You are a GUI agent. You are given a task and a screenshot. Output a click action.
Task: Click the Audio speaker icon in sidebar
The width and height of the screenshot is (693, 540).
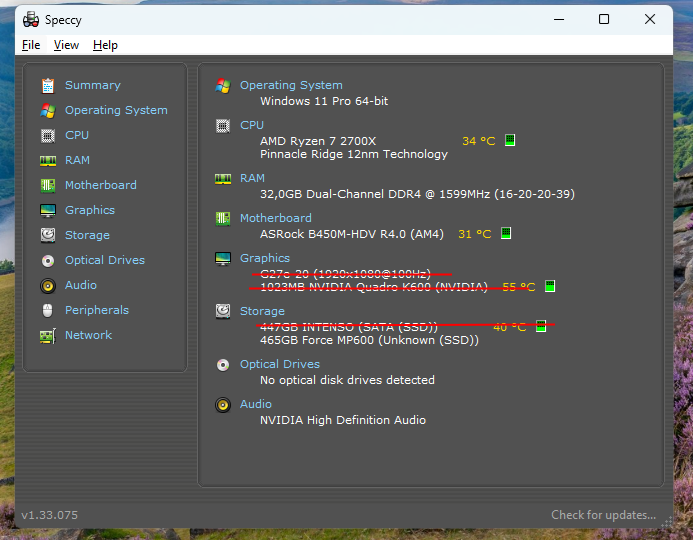[x=48, y=286]
